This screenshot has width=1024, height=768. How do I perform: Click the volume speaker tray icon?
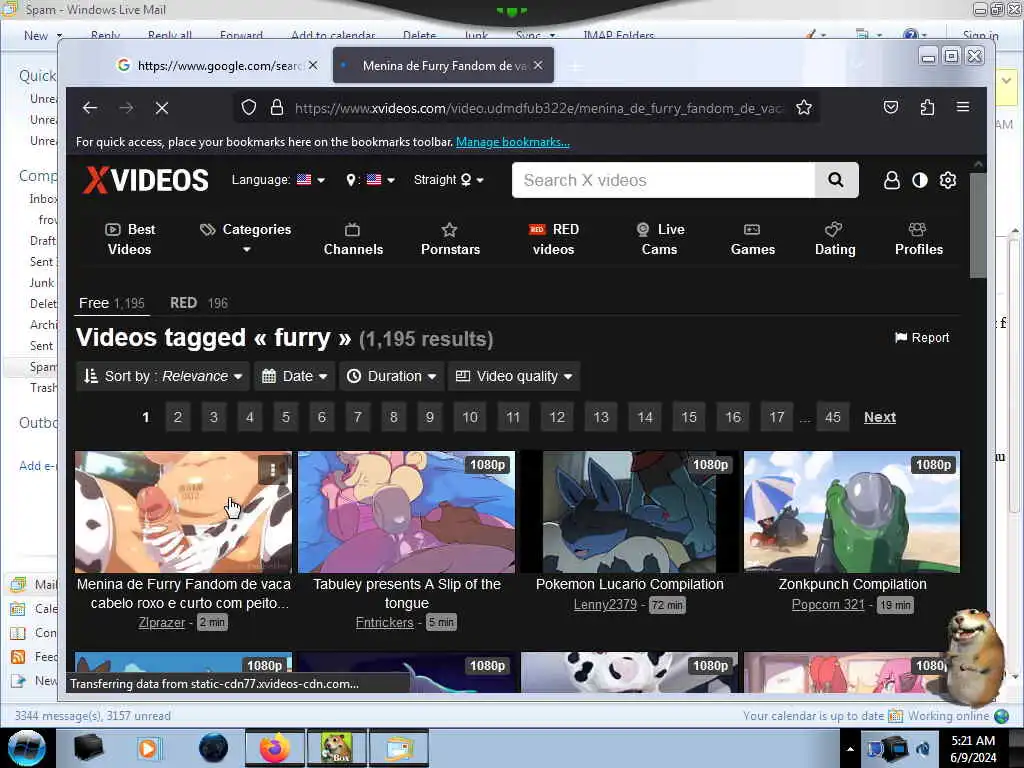(923, 748)
